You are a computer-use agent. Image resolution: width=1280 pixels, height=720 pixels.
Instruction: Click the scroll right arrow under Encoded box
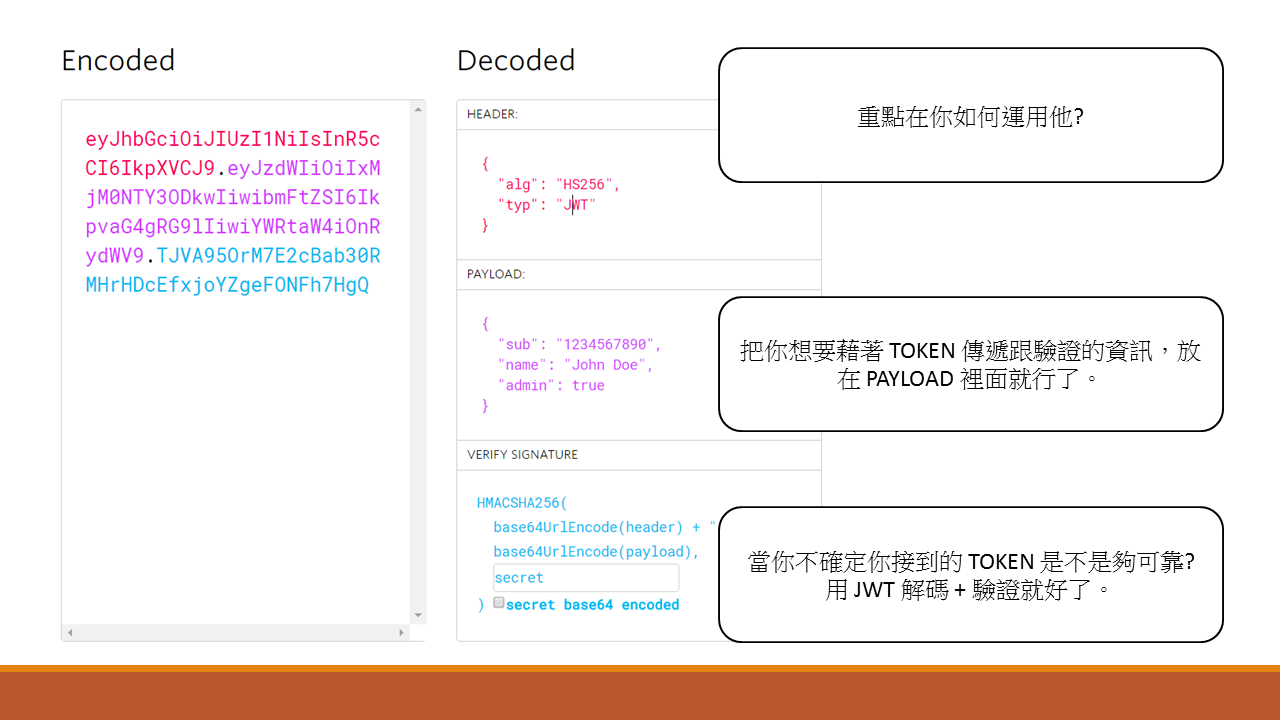(x=402, y=633)
